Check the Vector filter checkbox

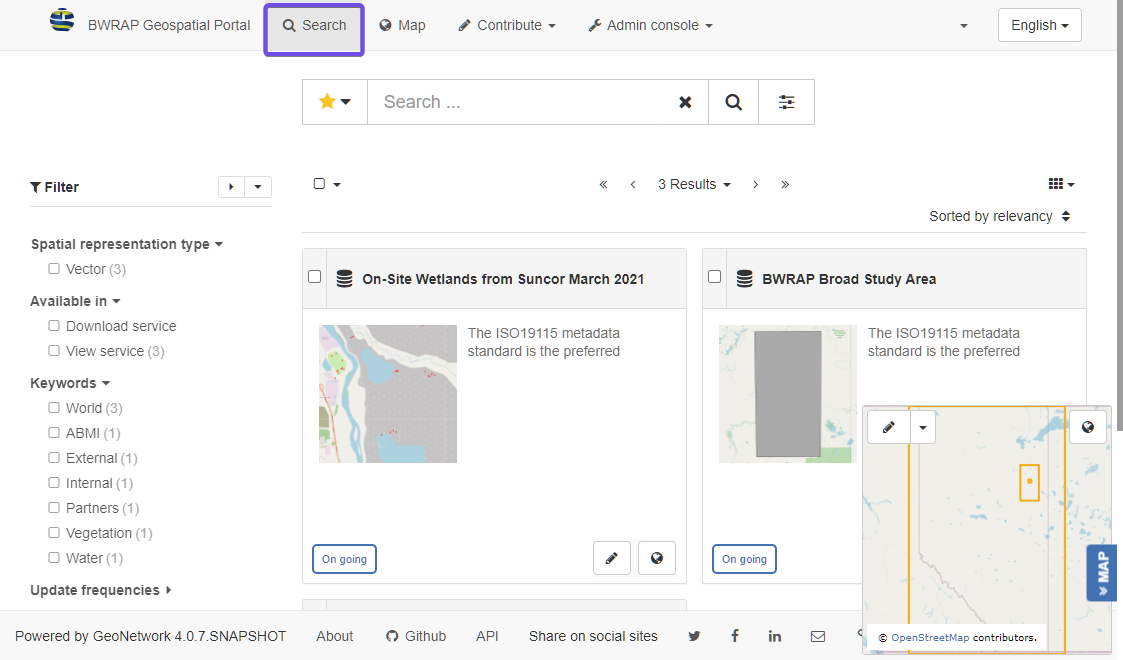point(54,268)
